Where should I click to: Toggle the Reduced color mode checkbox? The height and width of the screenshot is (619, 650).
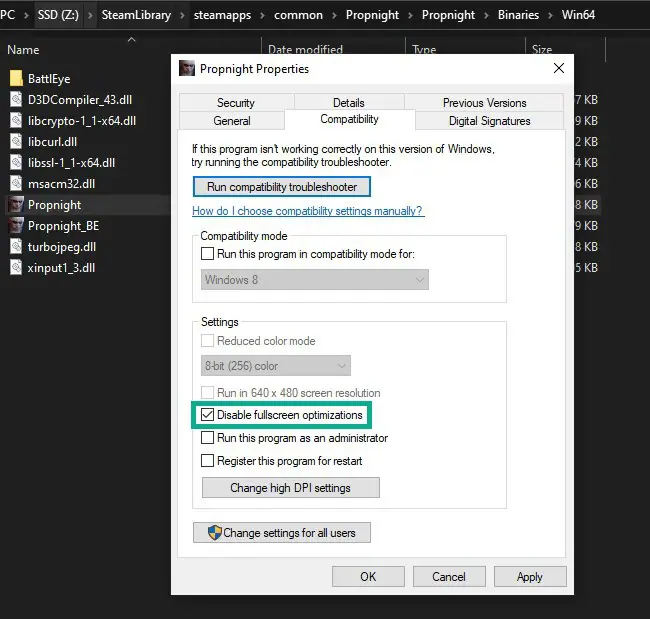point(207,341)
